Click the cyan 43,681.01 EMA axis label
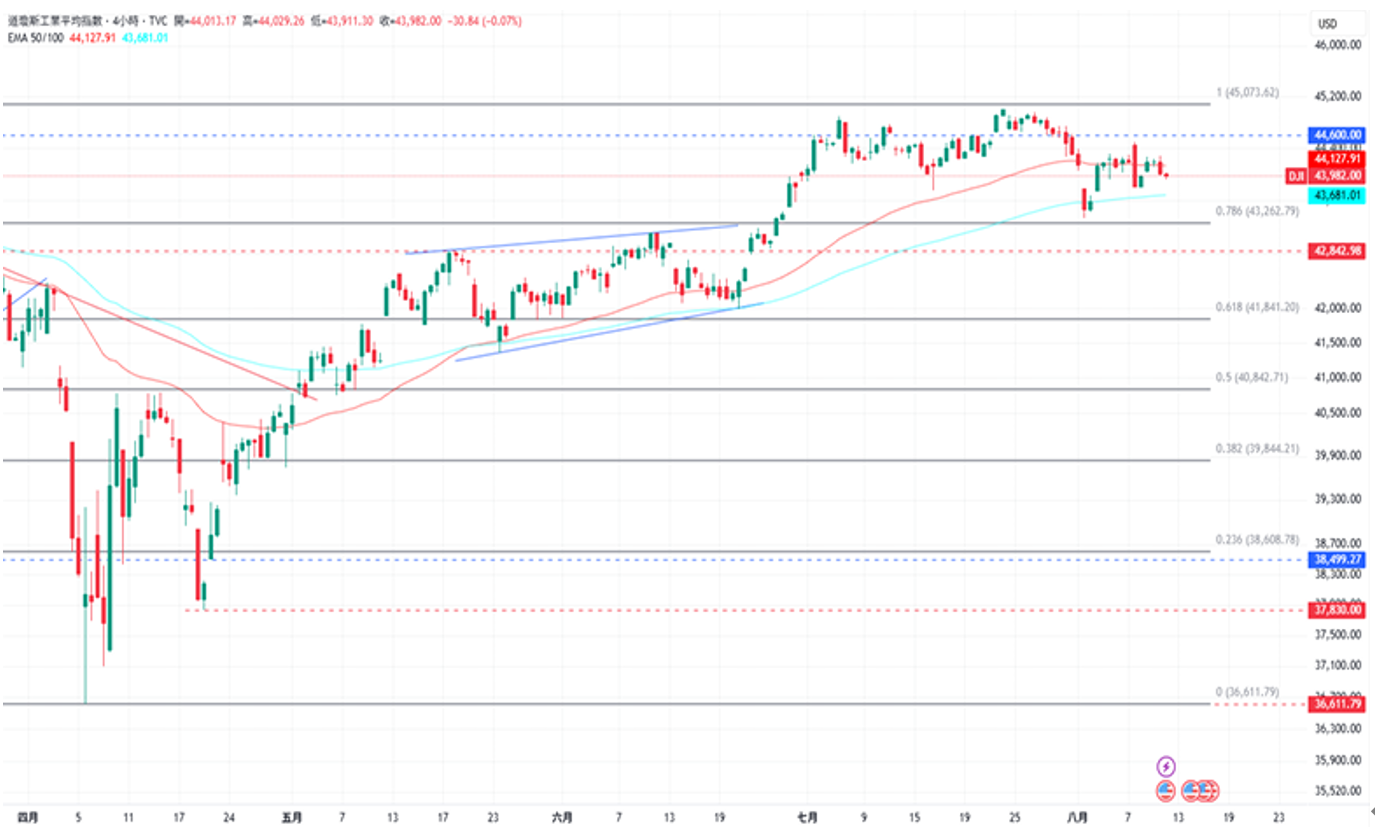The width and height of the screenshot is (1375, 835). (1338, 195)
